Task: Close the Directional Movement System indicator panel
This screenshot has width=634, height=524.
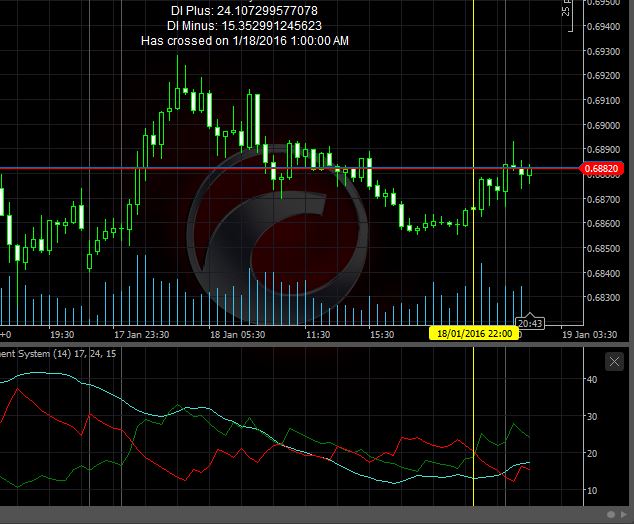Action: 614,361
